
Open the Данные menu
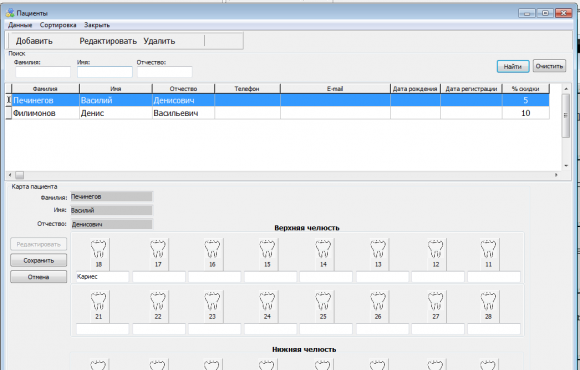tap(20, 25)
